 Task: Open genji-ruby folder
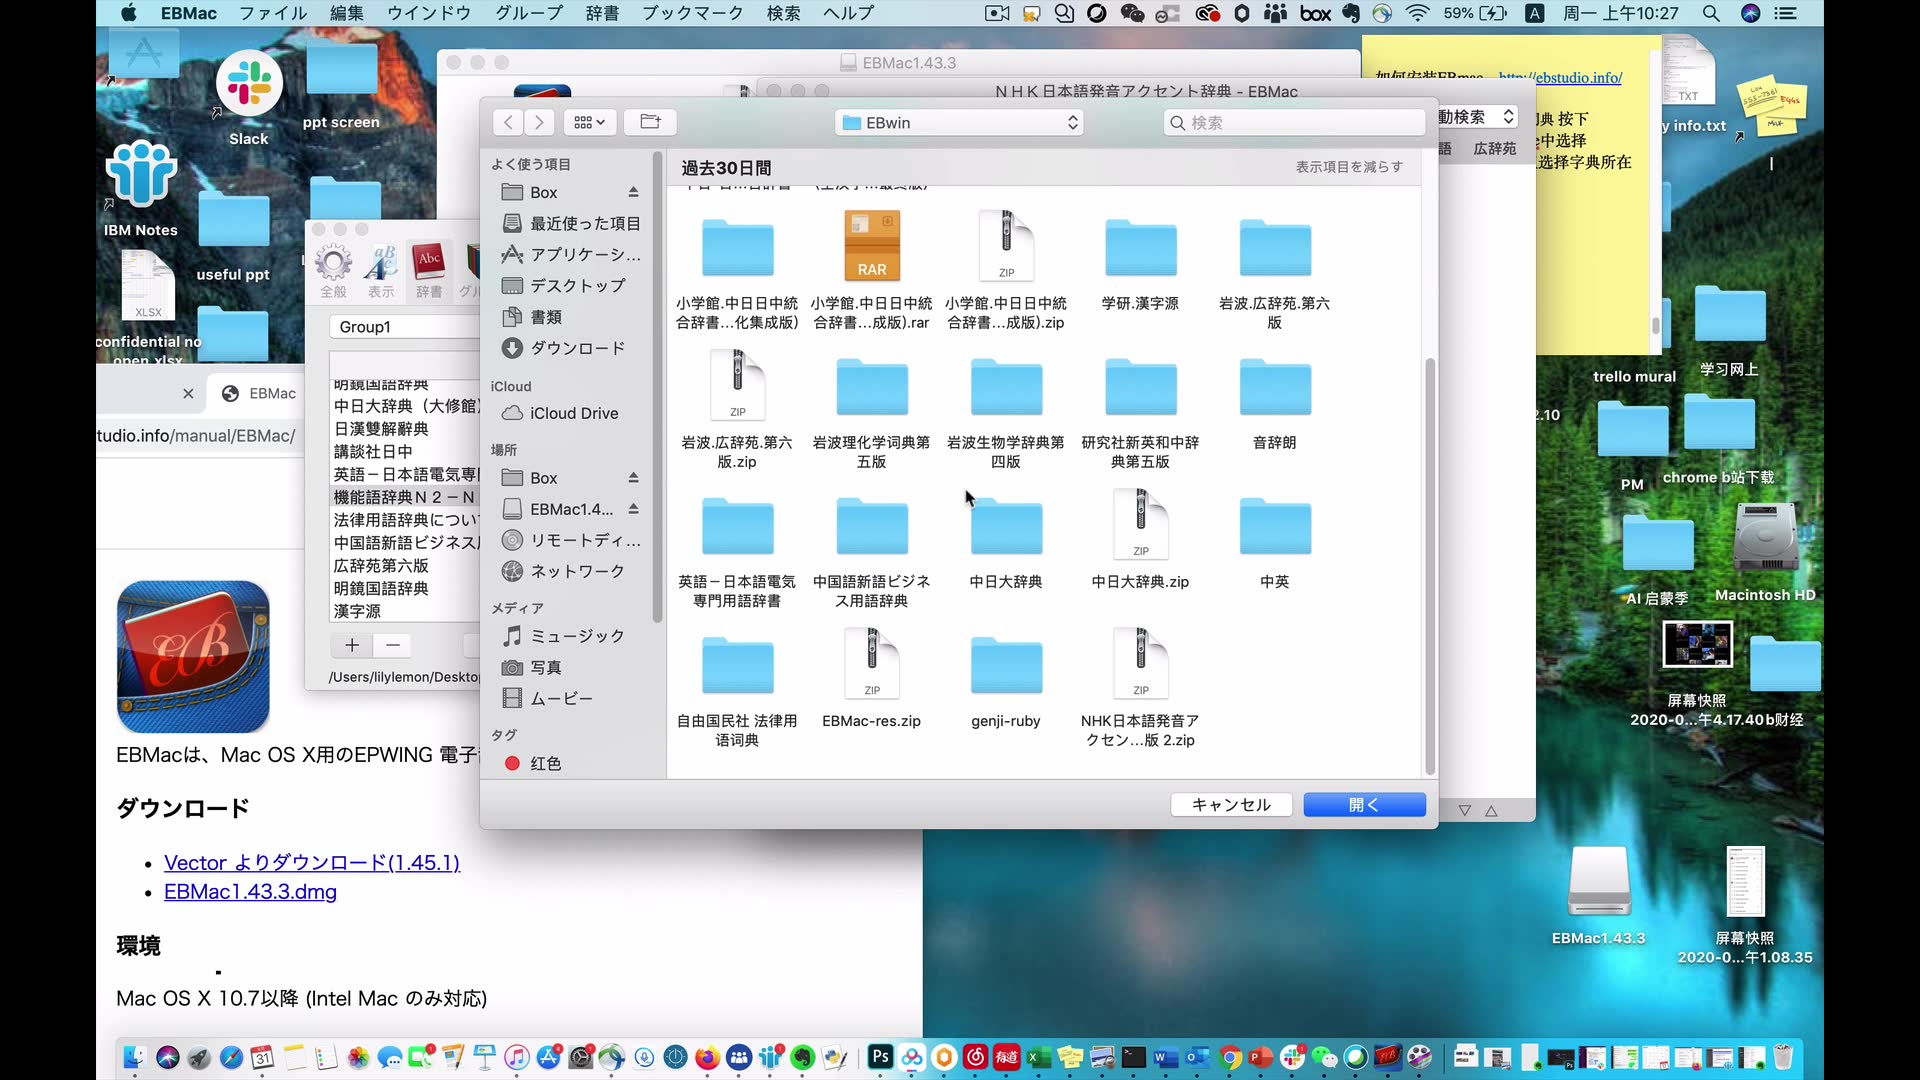1005,666
